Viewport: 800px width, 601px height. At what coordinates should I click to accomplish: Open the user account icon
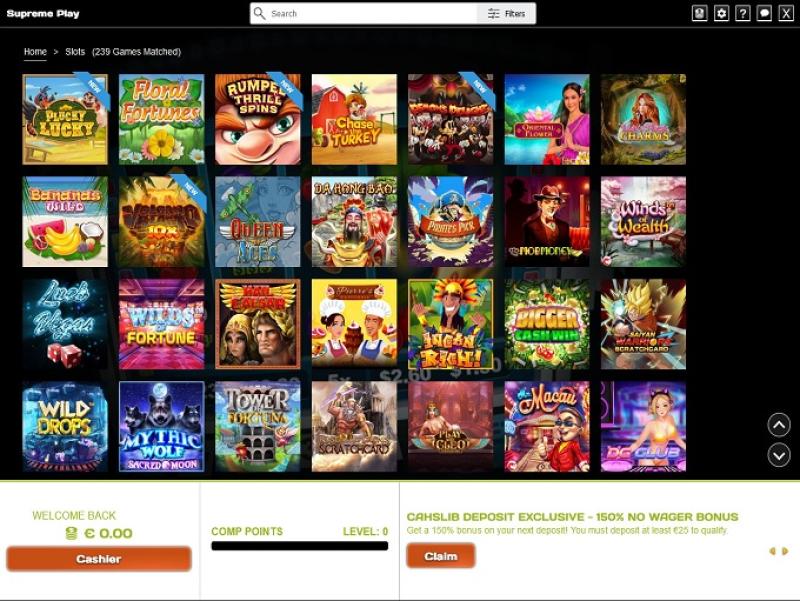(x=699, y=13)
